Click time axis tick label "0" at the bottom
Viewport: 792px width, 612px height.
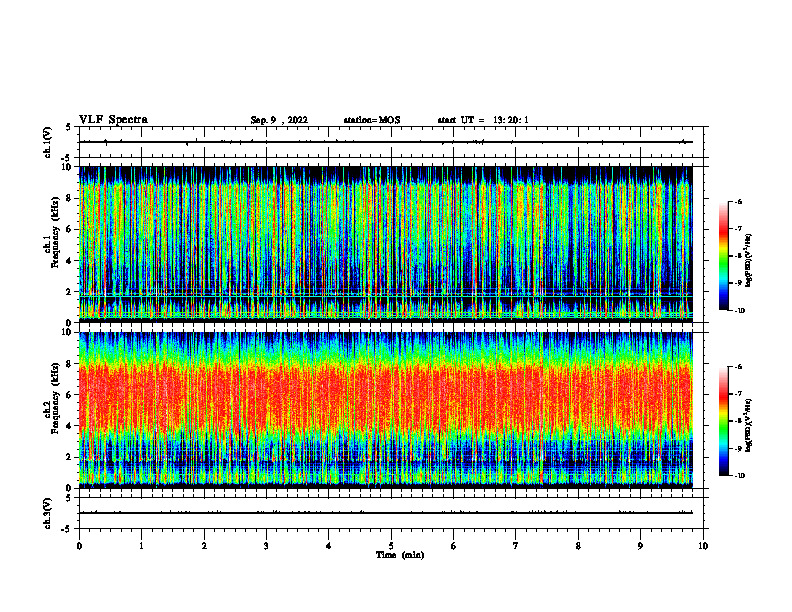(x=79, y=546)
